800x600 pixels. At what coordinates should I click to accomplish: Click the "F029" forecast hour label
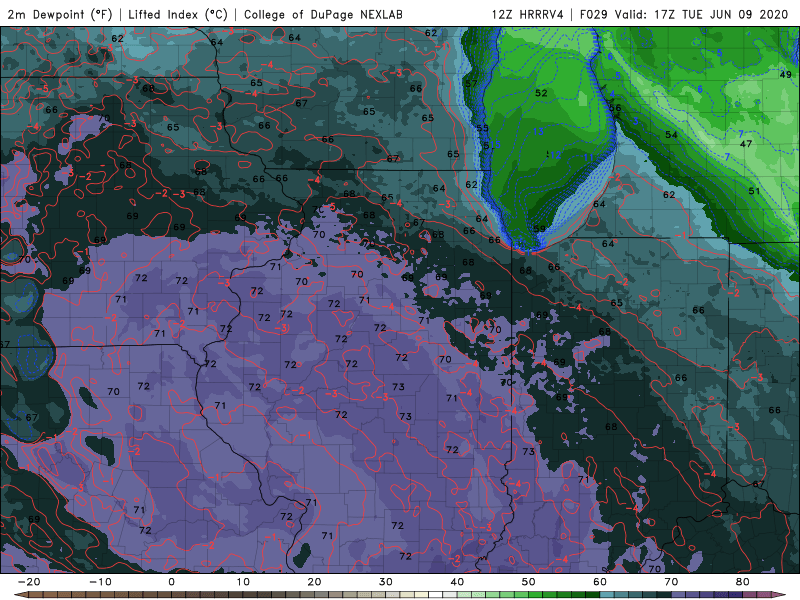[x=594, y=14]
